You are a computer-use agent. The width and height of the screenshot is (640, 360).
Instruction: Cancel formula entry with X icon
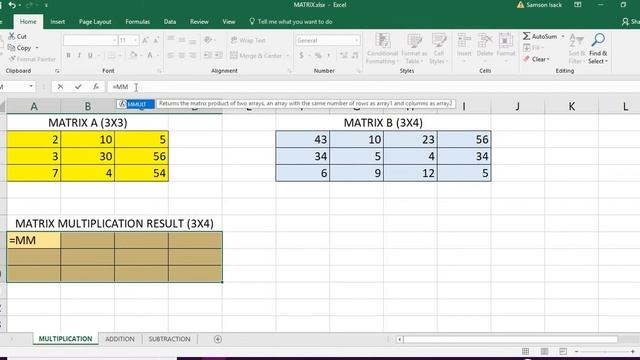[x=60, y=87]
